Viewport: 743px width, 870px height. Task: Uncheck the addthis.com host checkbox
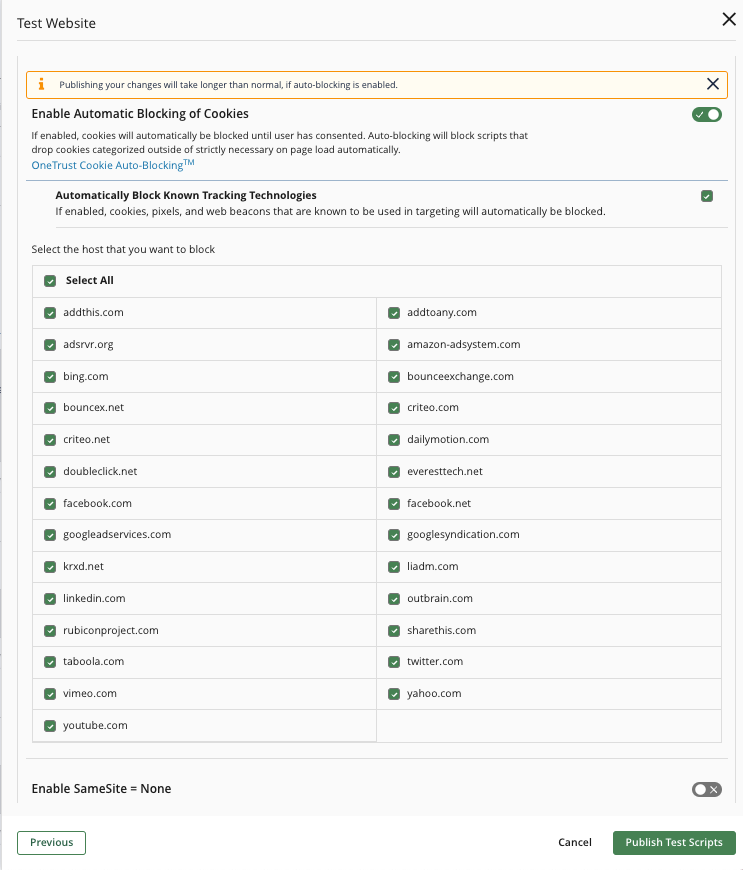pyautogui.click(x=50, y=313)
